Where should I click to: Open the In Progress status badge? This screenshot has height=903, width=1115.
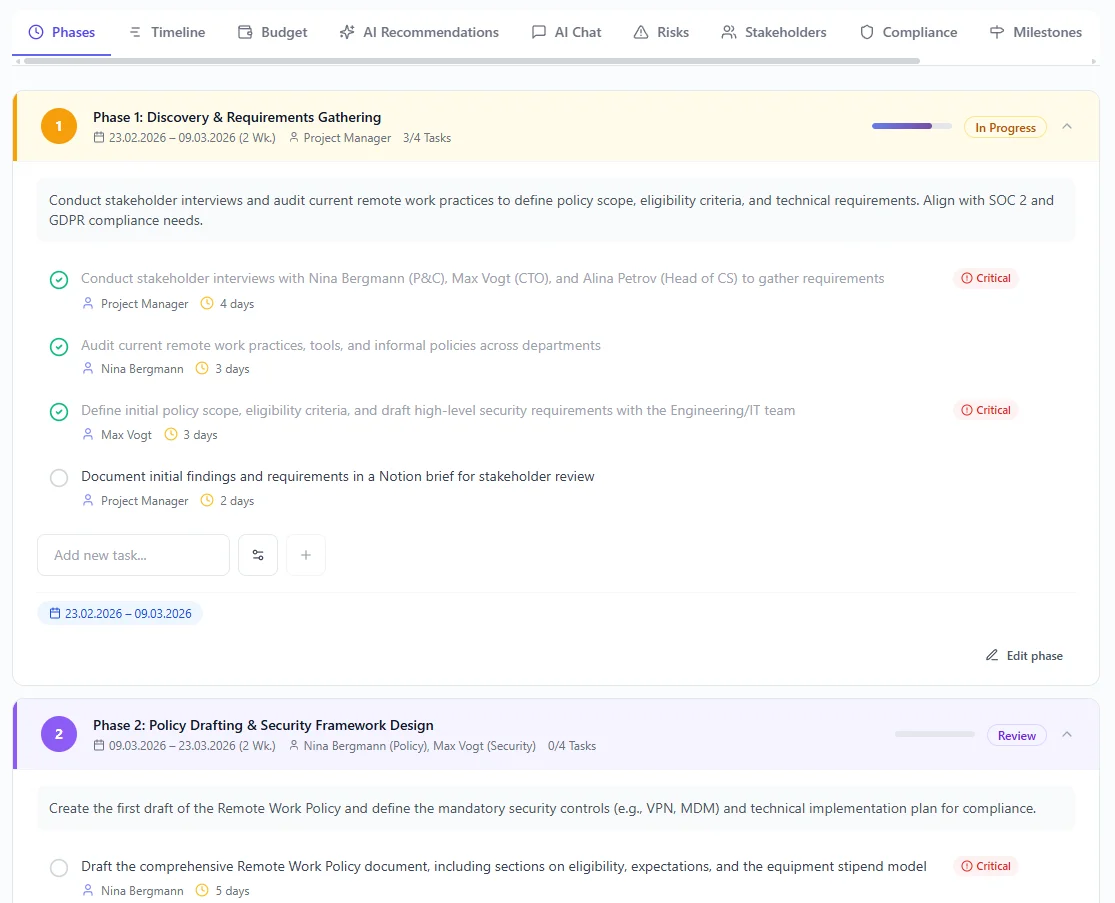(1005, 128)
